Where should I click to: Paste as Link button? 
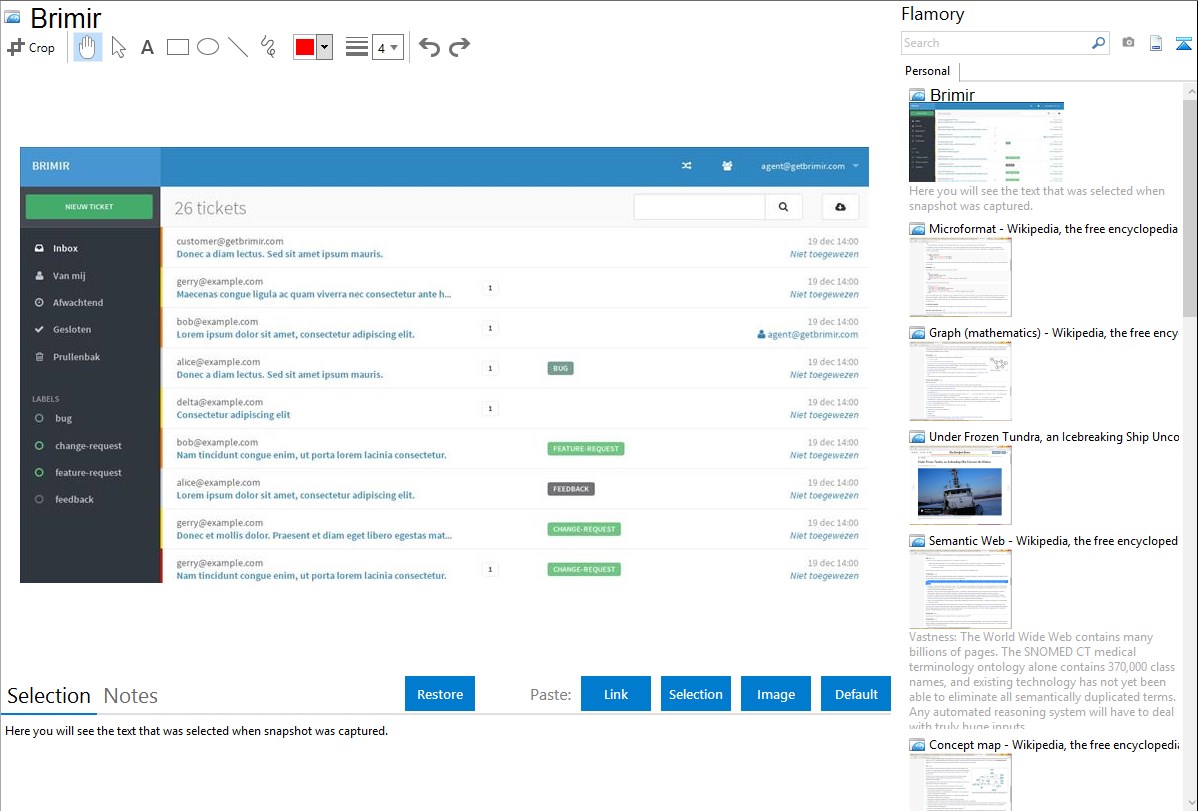click(x=616, y=693)
